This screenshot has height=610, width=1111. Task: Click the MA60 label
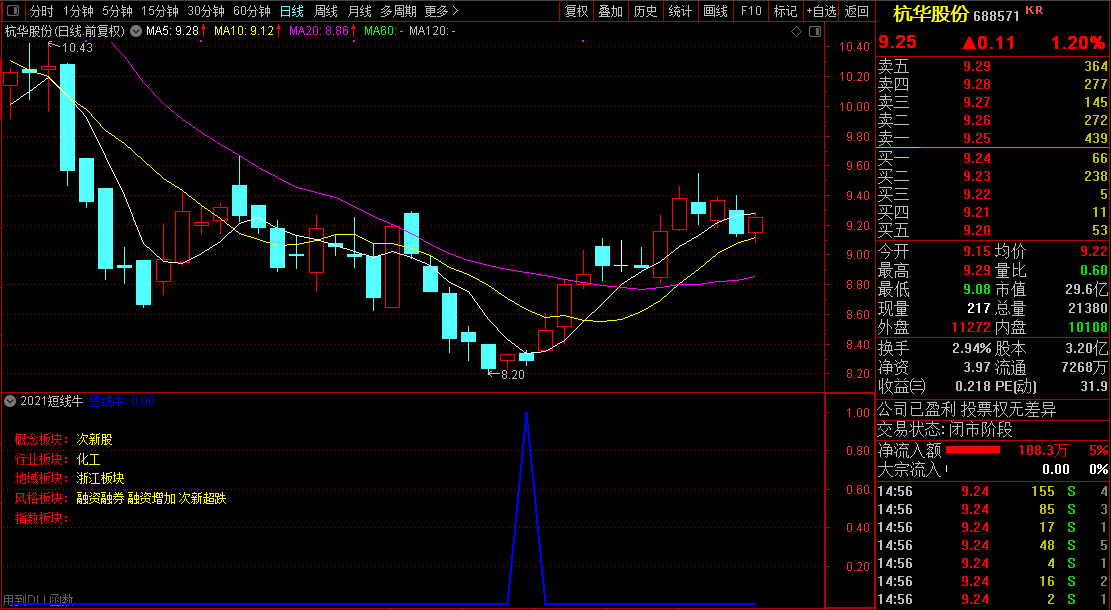pyautogui.click(x=383, y=31)
